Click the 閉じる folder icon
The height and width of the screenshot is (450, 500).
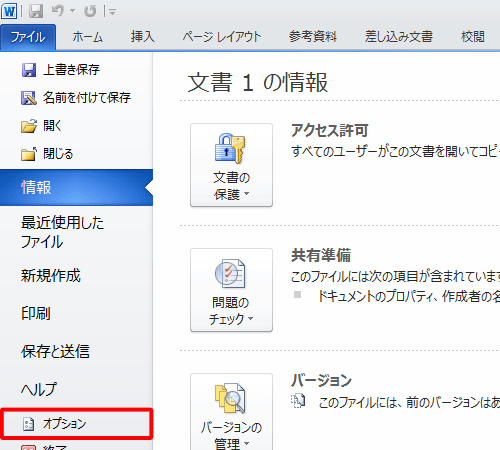click(29, 154)
